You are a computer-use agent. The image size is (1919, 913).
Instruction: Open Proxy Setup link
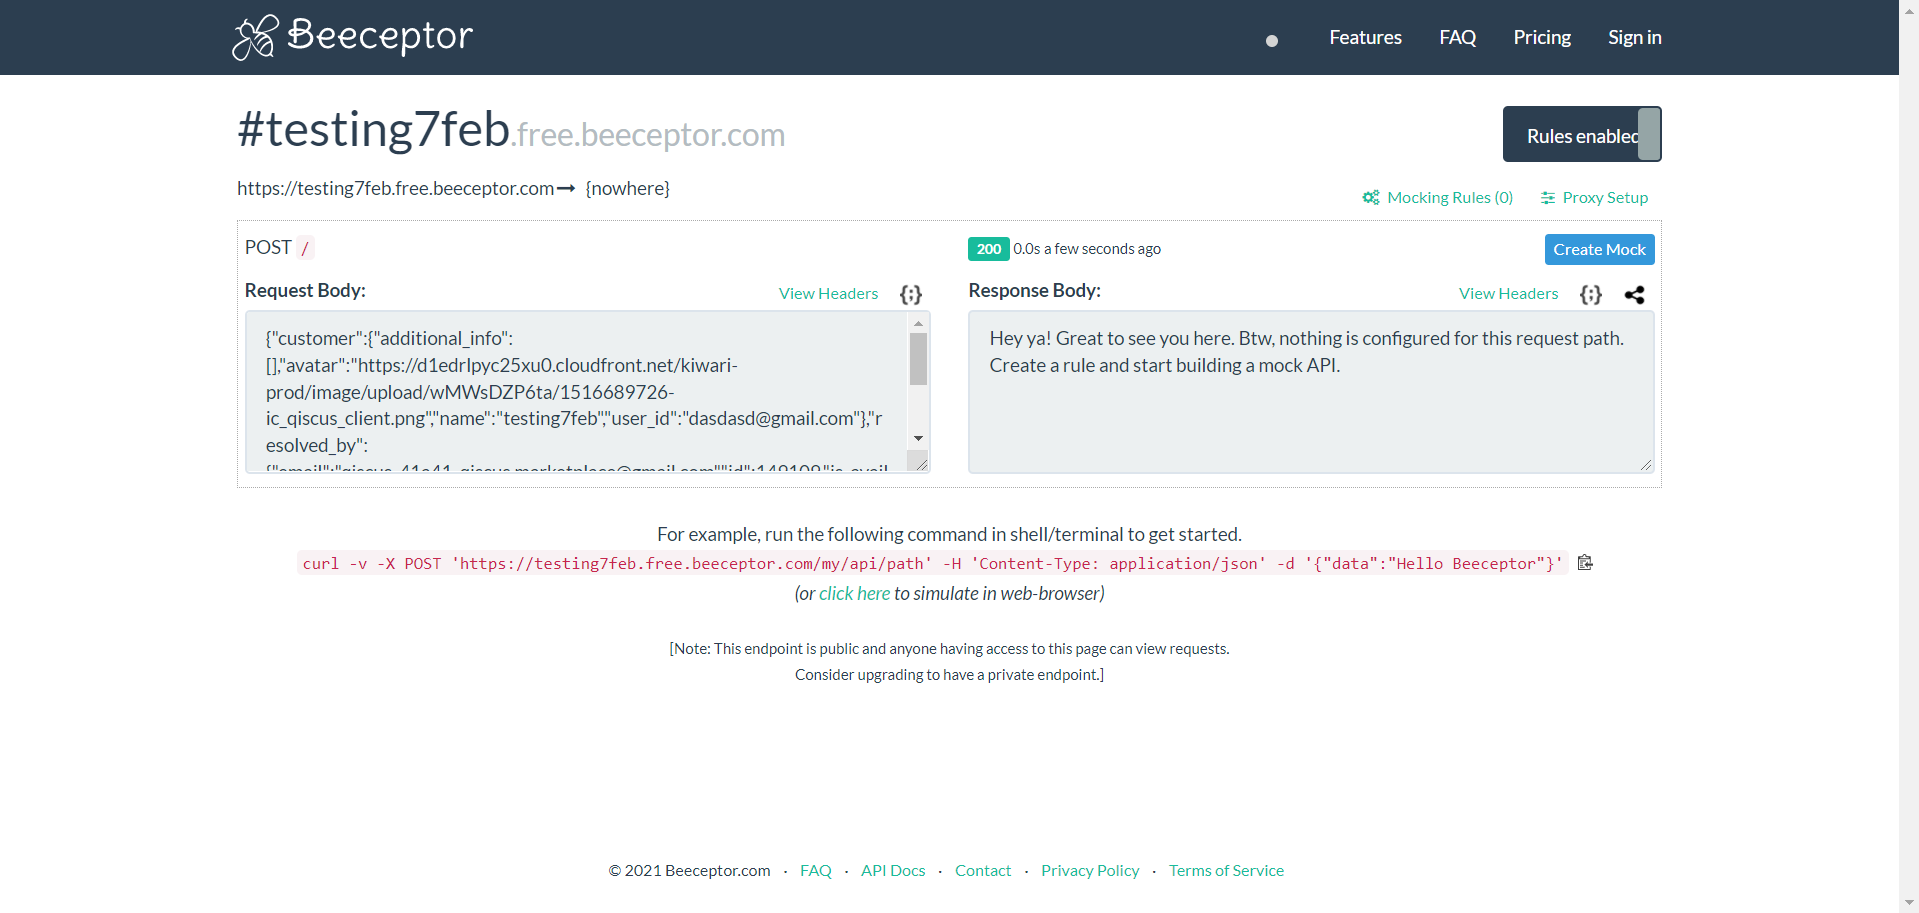click(1605, 198)
